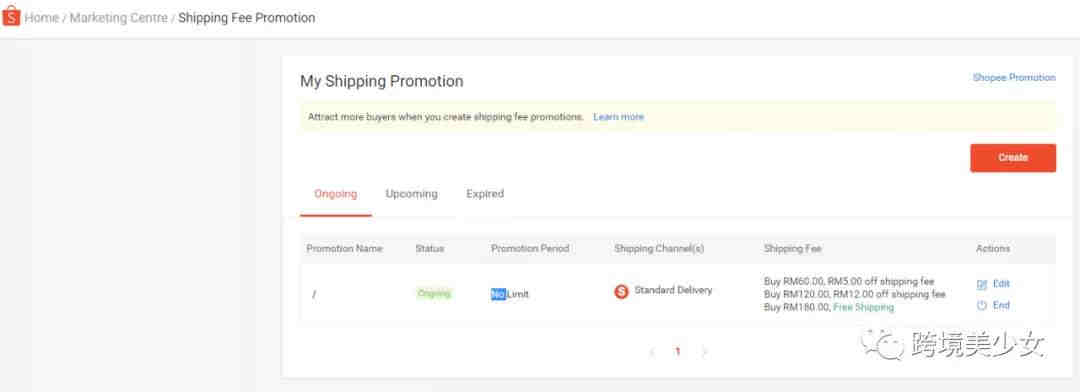Go to previous page arrow

coord(652,351)
